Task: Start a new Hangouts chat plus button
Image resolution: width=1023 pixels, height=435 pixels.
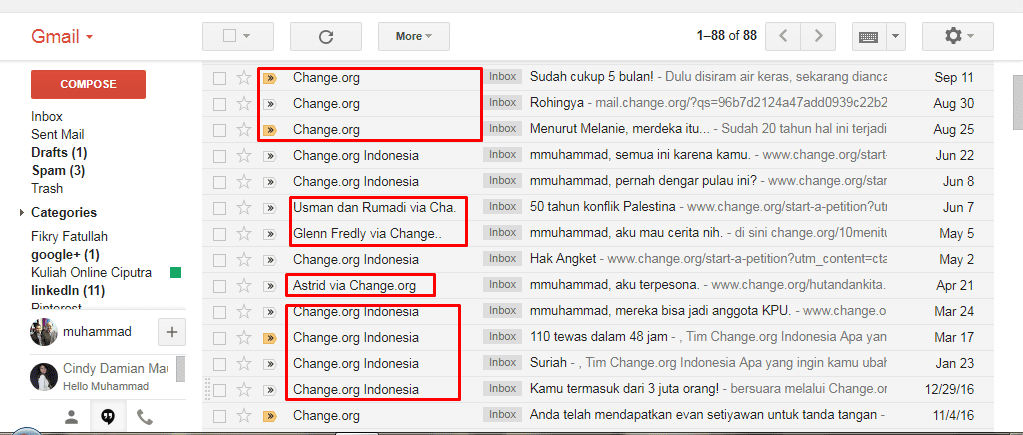Action: [172, 332]
